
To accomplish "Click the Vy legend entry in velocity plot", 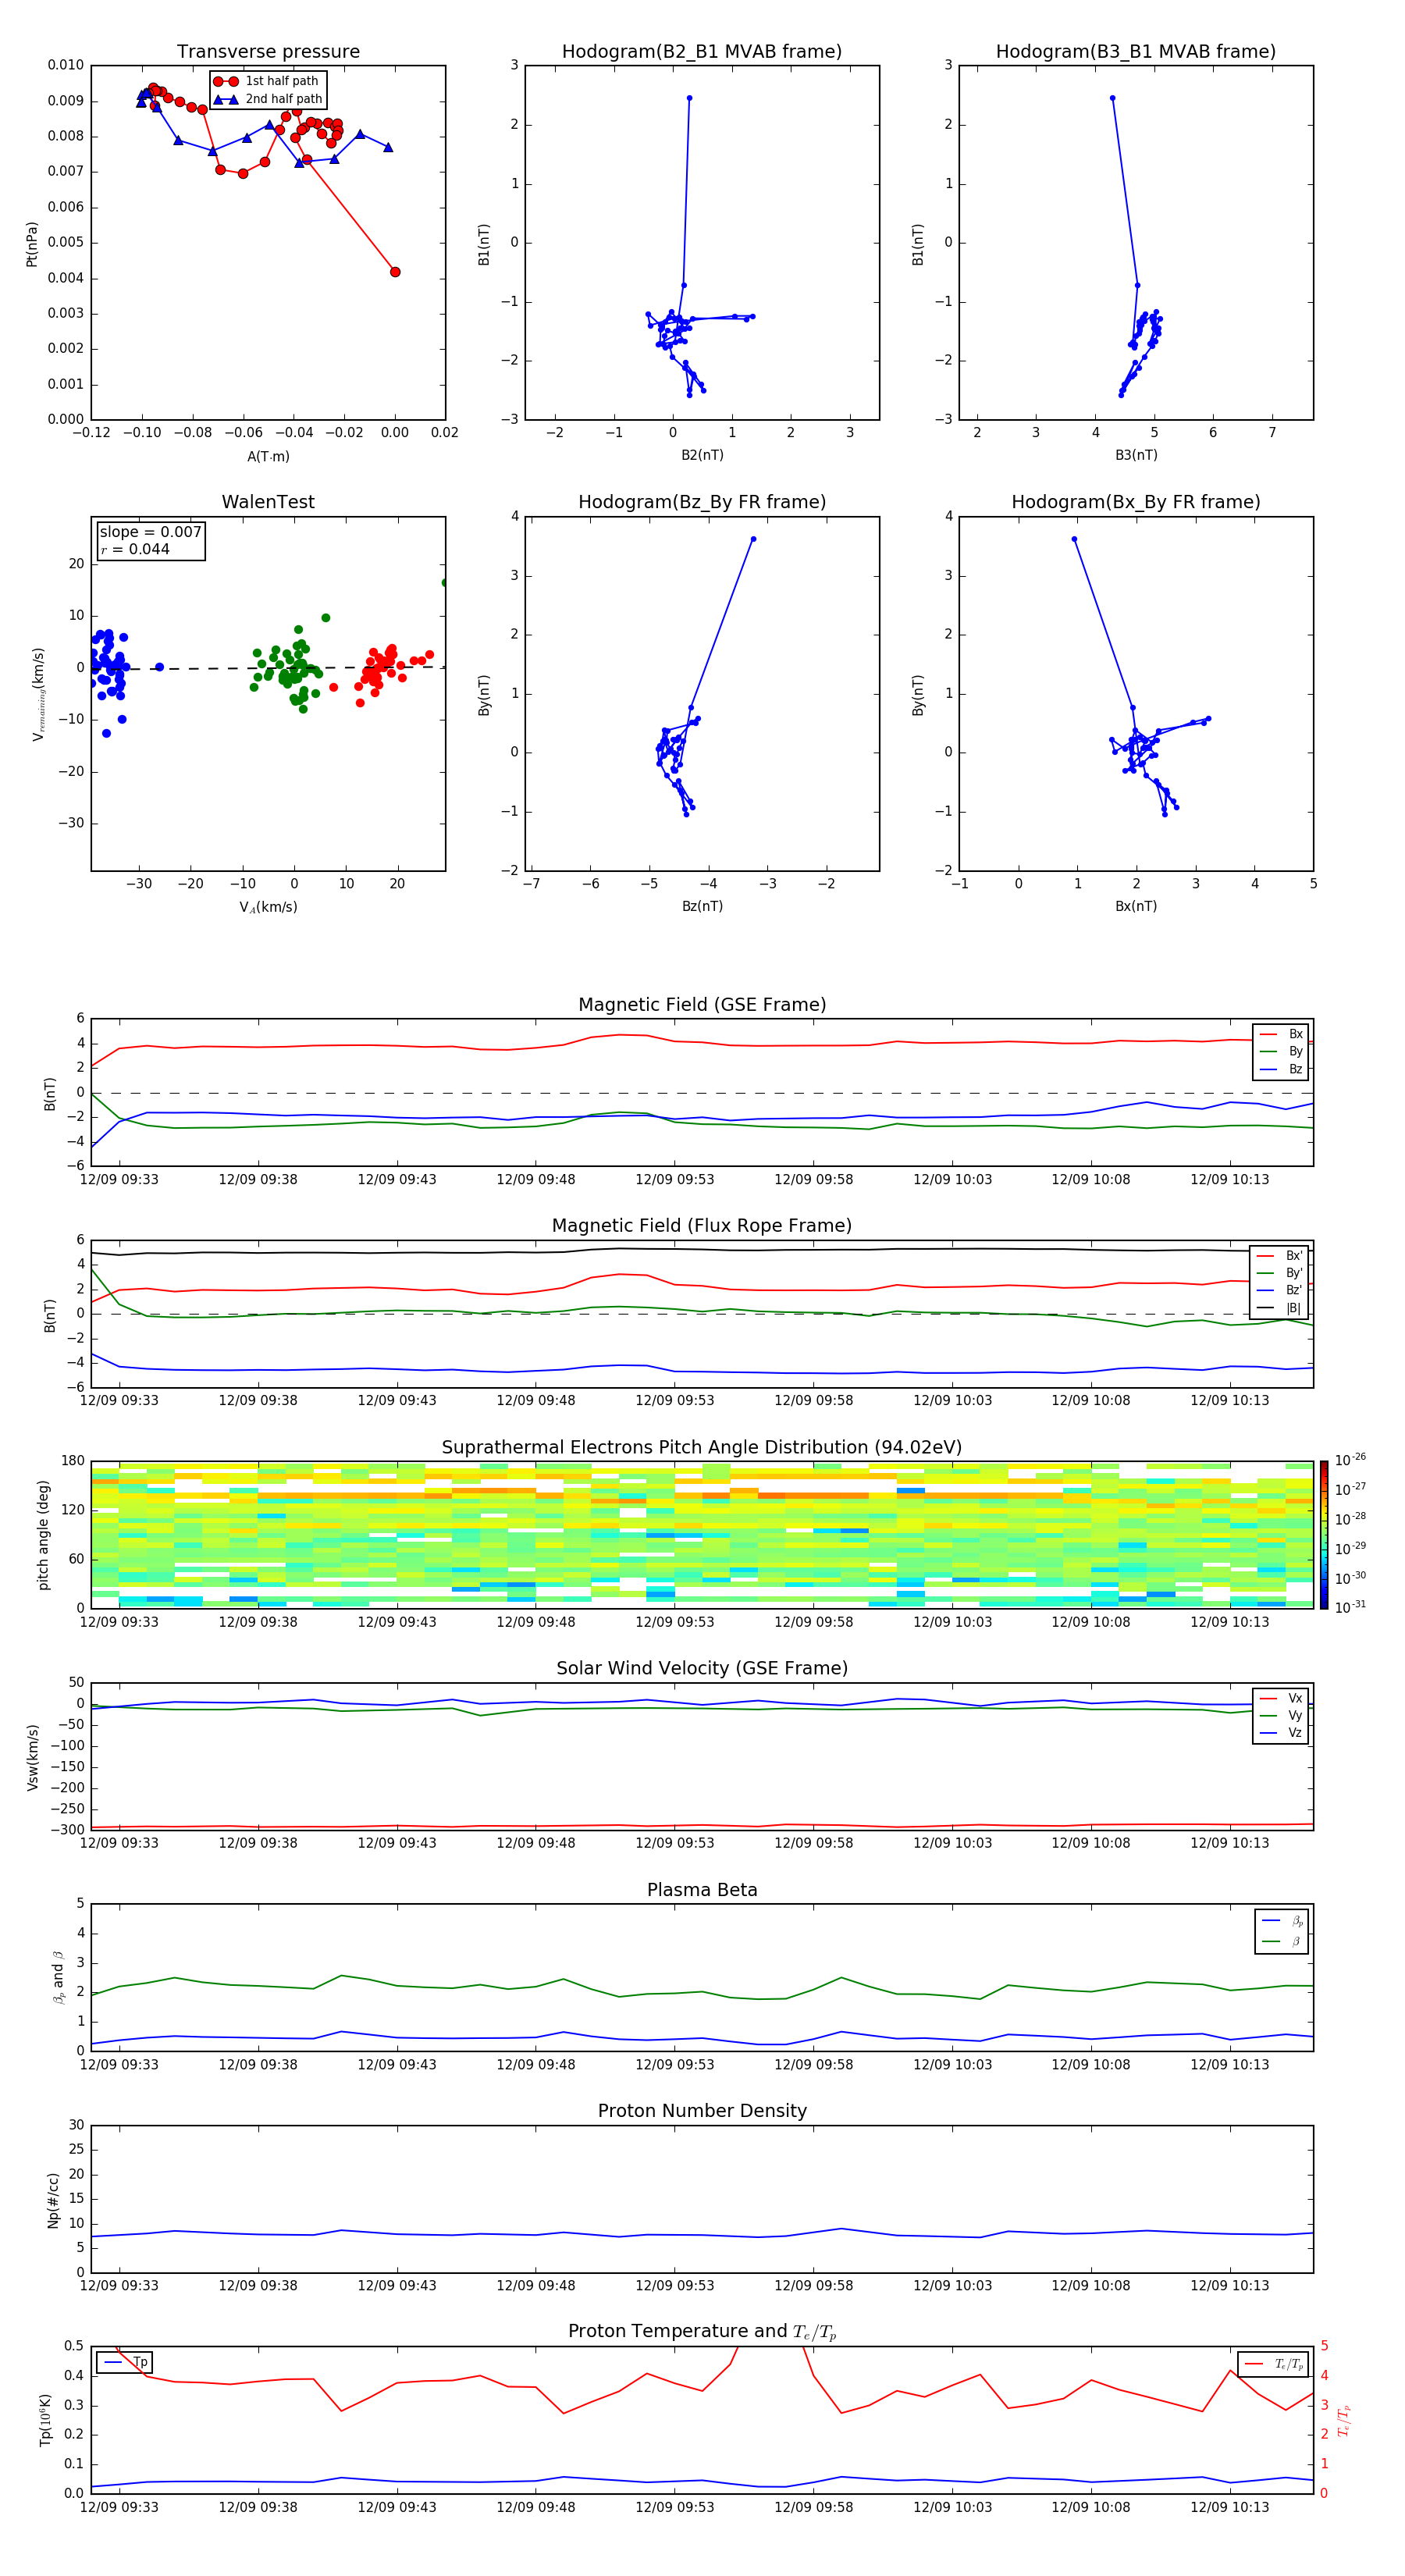I will tap(1282, 1715).
